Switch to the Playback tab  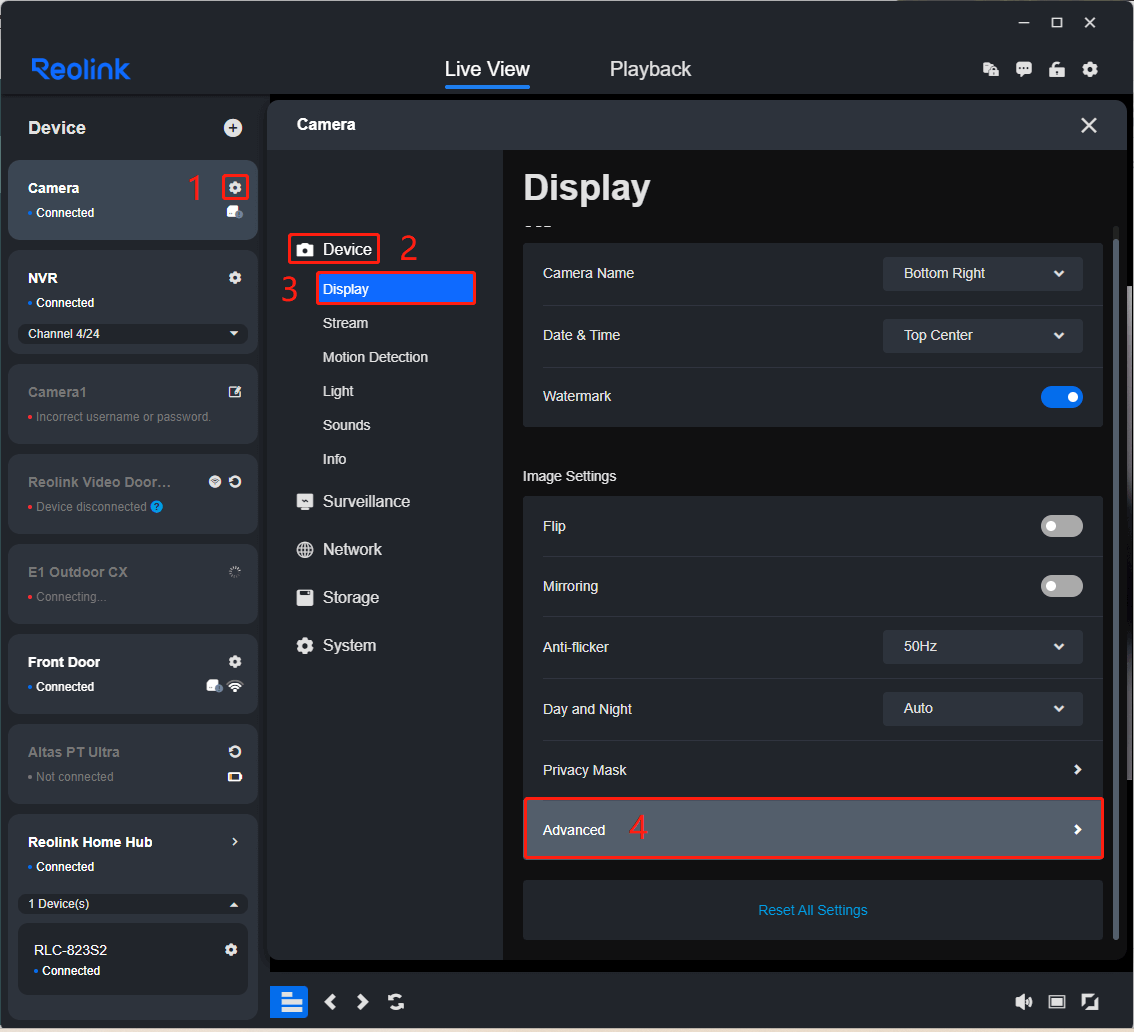(650, 69)
